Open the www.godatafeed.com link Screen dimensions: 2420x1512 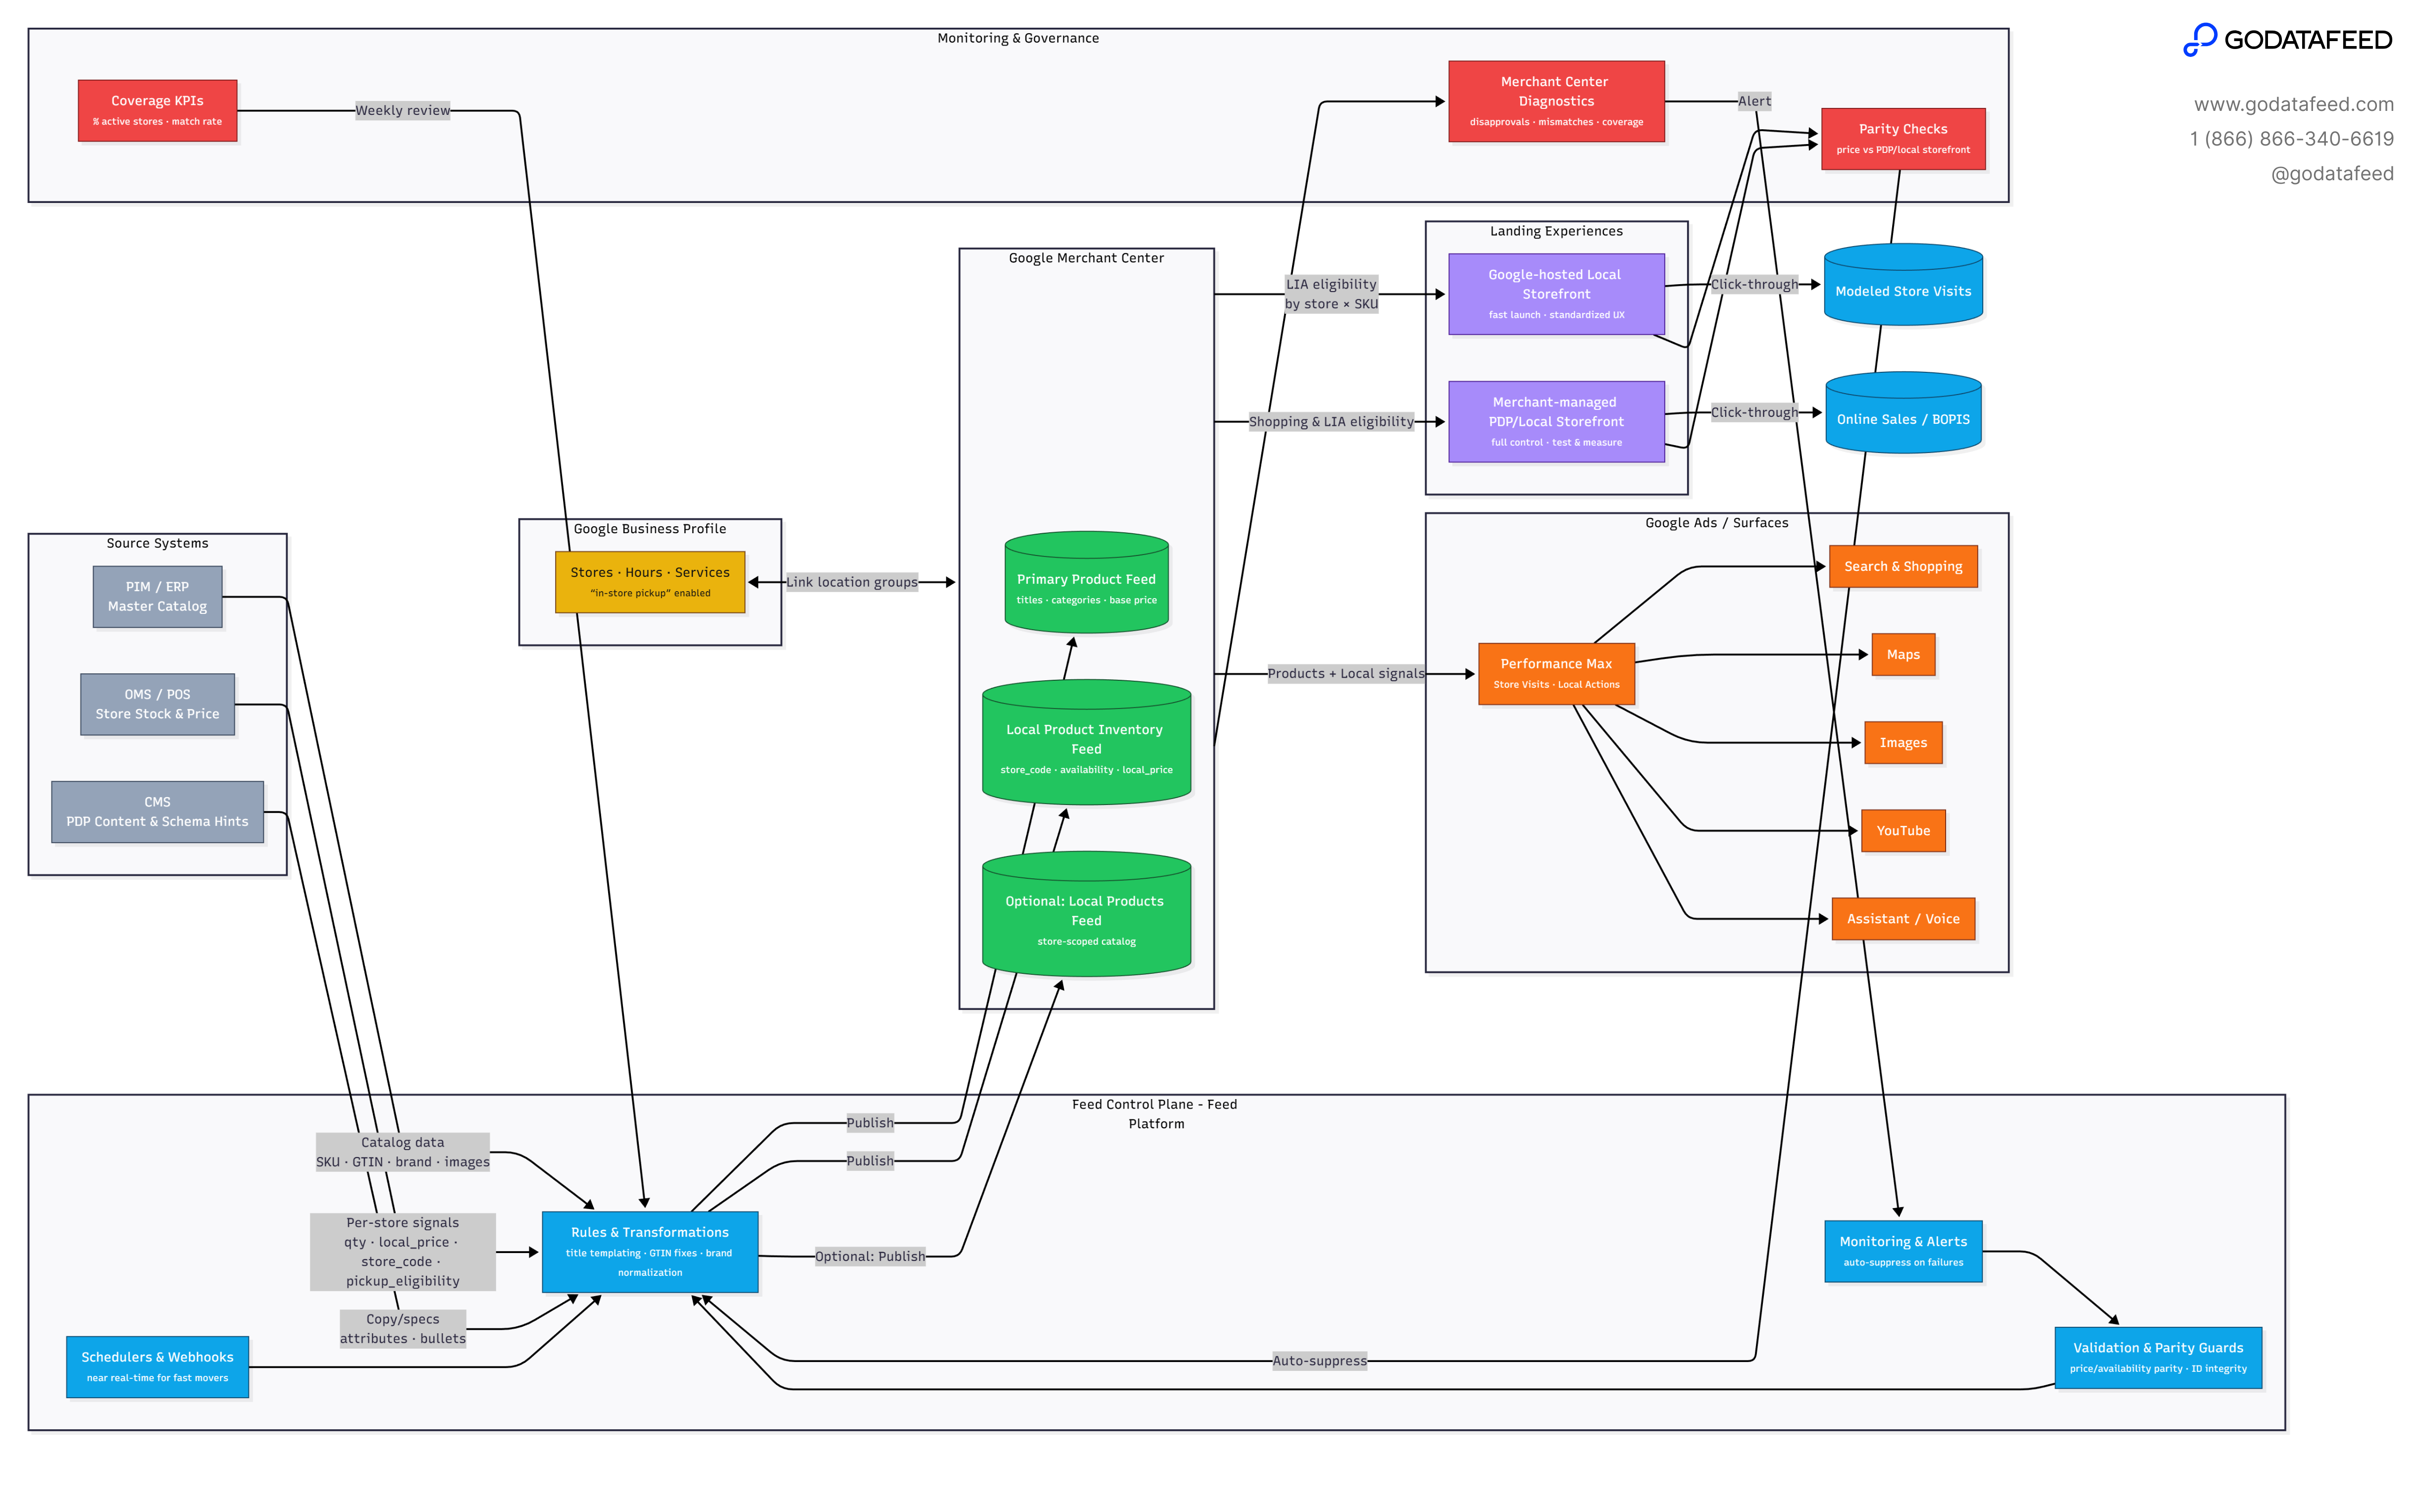[2293, 104]
